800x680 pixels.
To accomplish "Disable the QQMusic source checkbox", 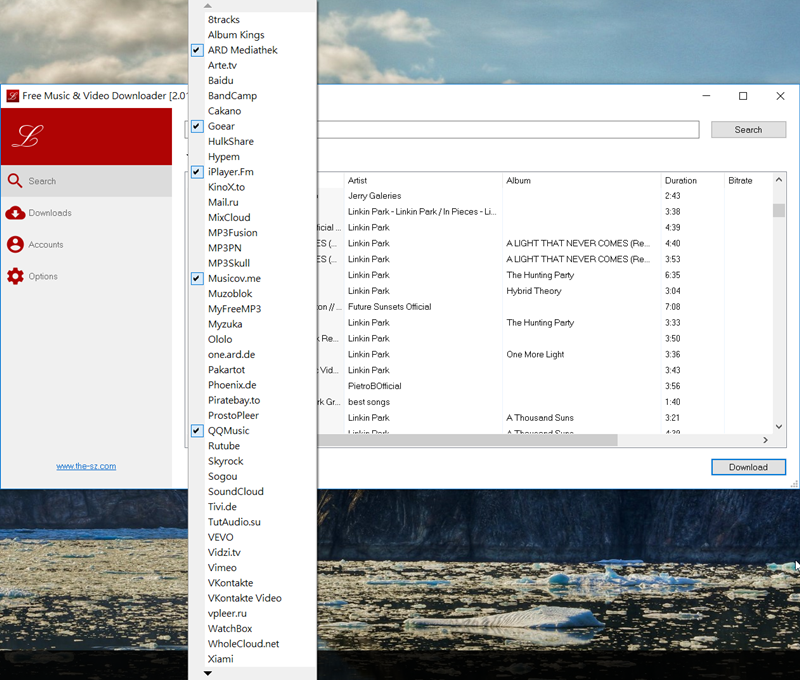I will pos(198,431).
